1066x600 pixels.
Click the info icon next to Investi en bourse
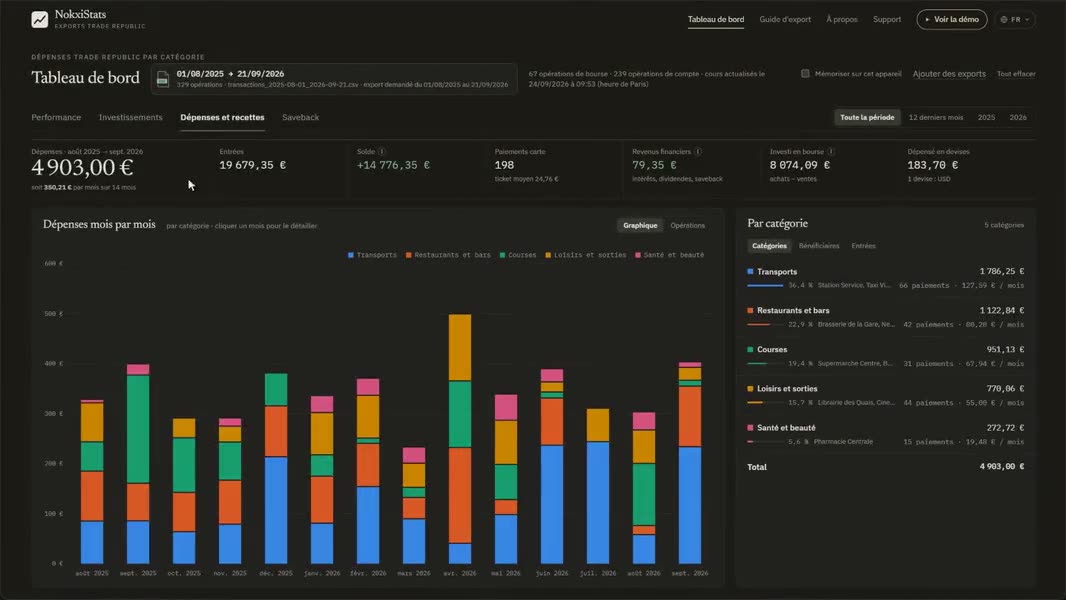(831, 152)
